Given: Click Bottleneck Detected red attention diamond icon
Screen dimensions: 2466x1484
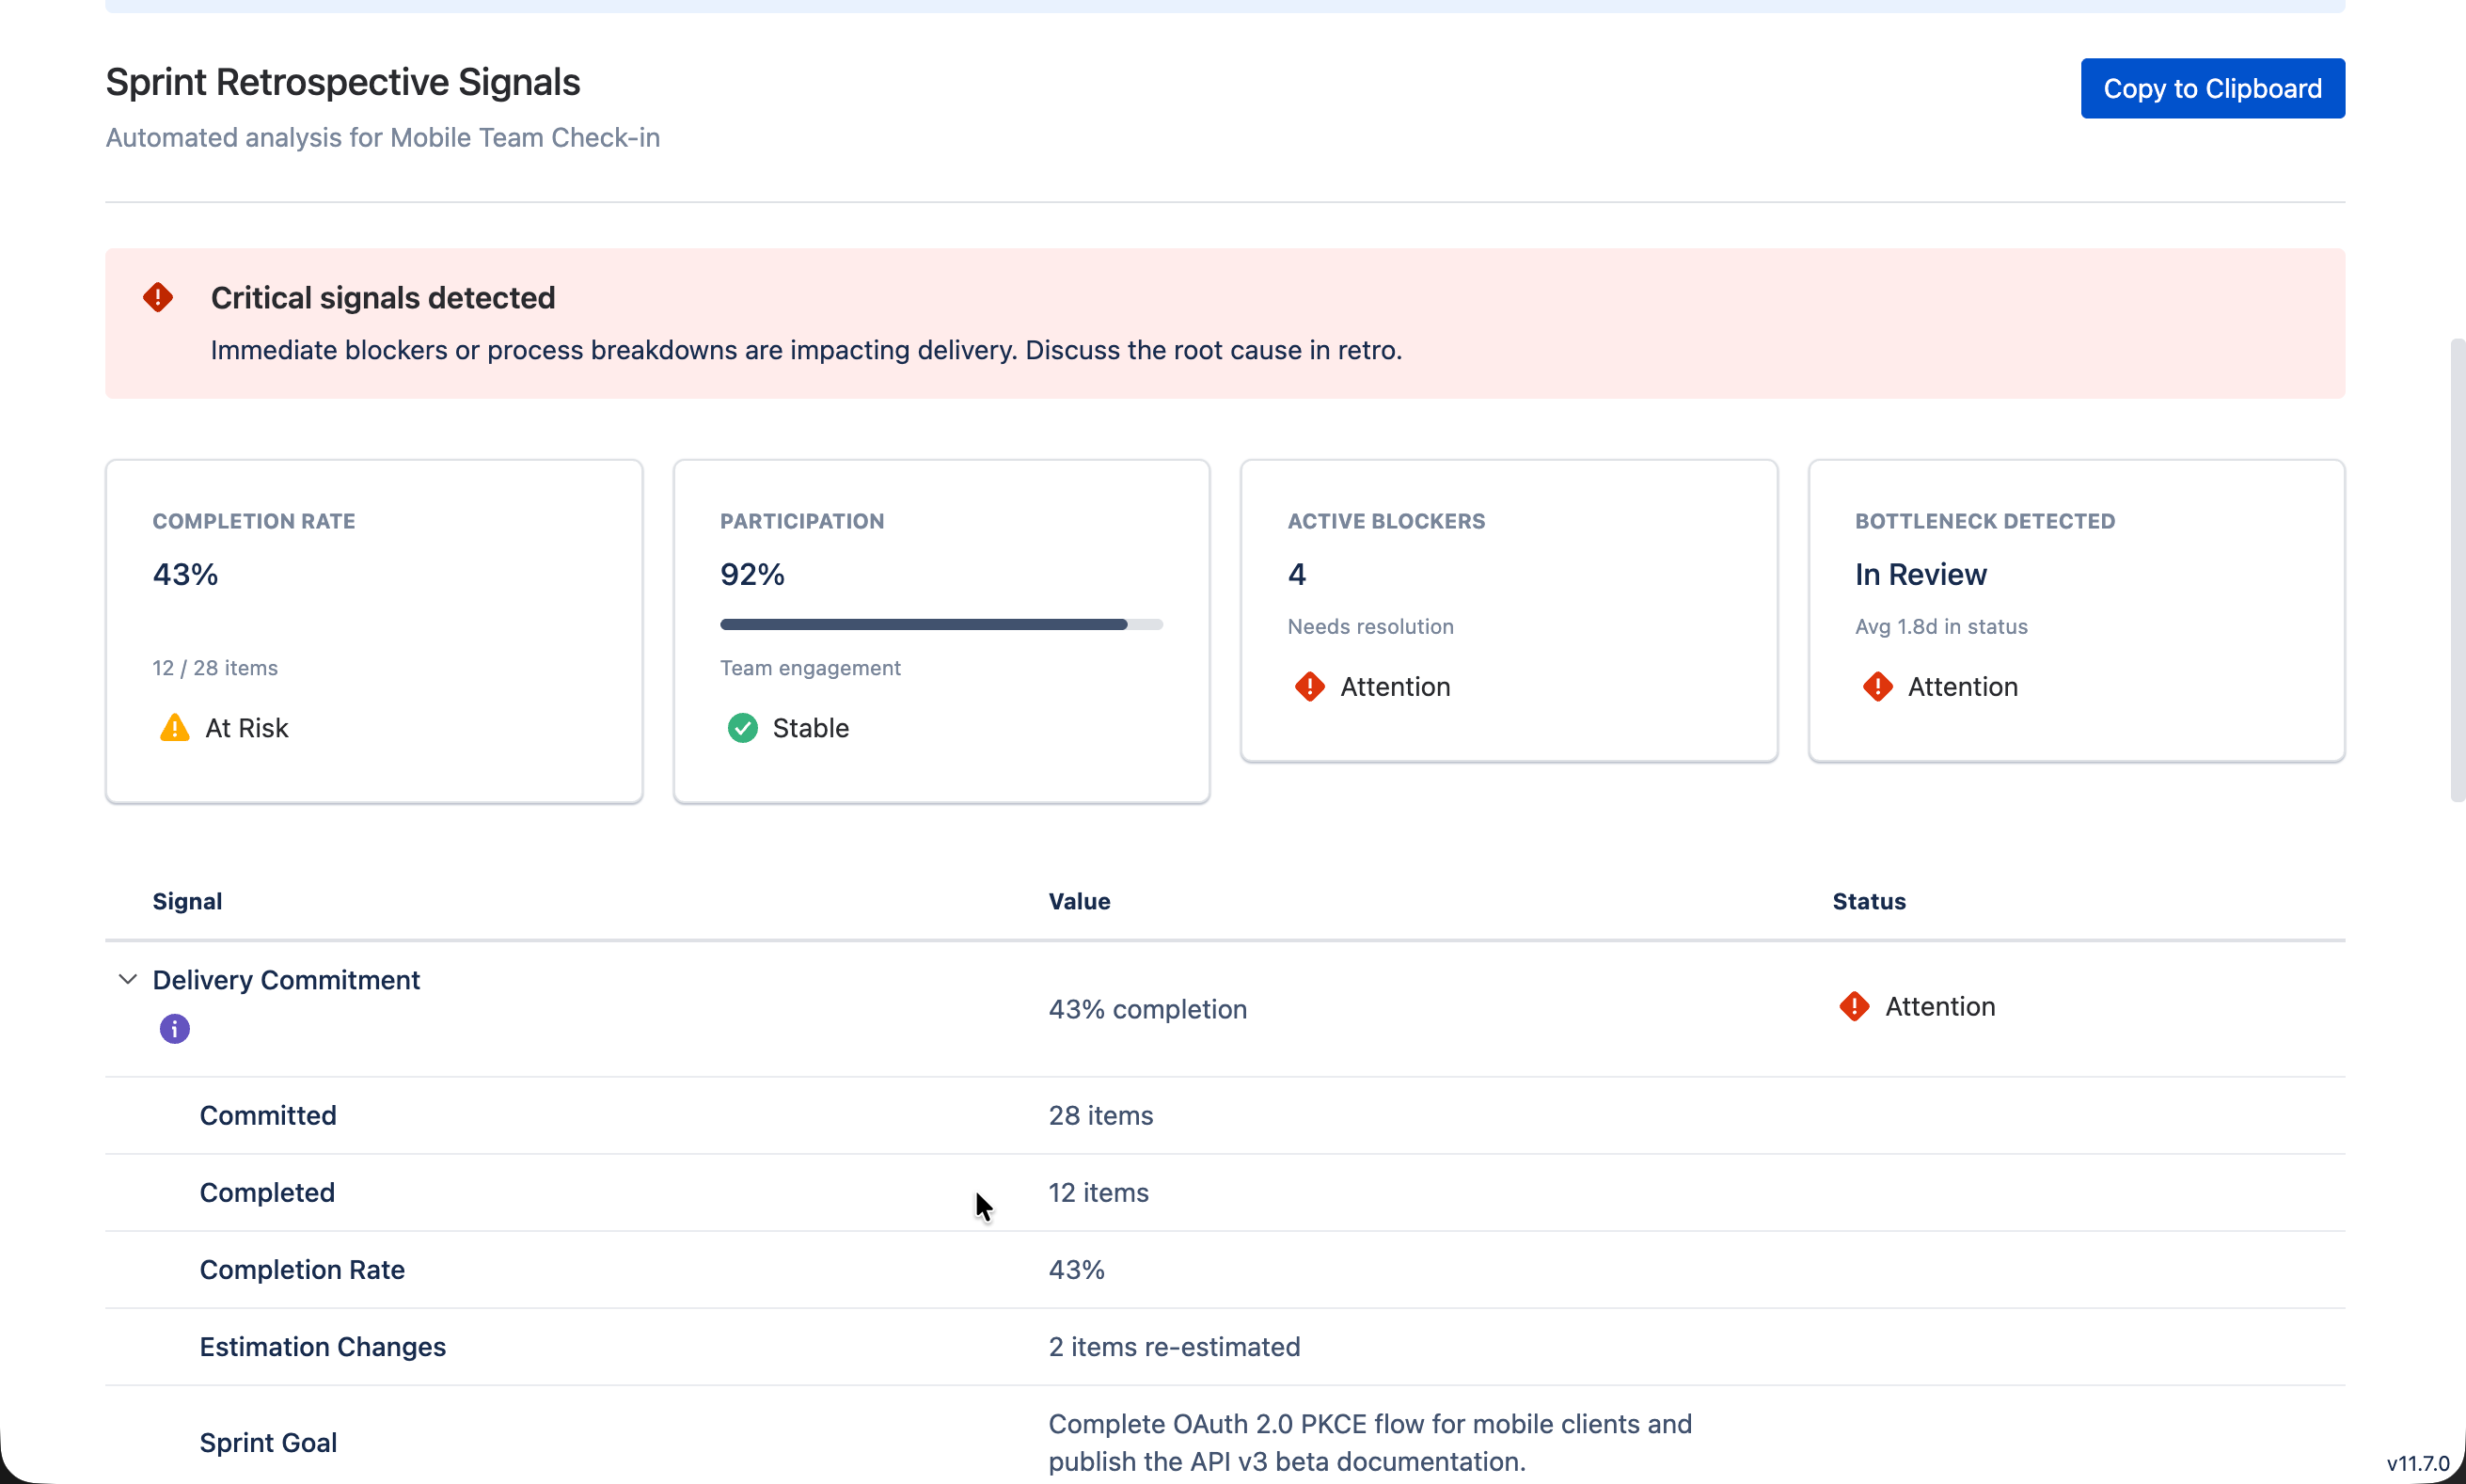Looking at the screenshot, I should pos(1877,687).
